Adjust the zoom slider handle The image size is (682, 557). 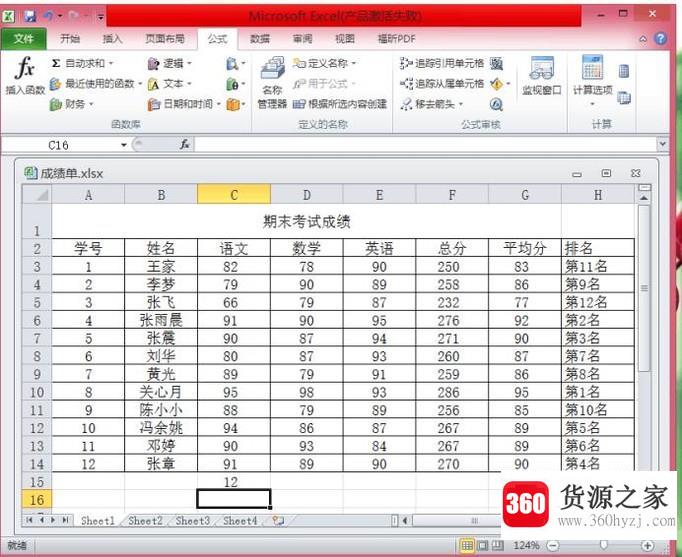point(604,545)
